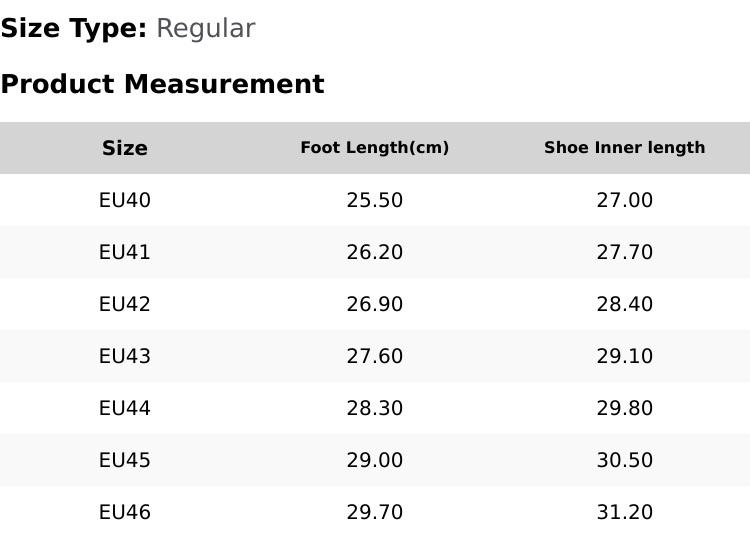This screenshot has height=538, width=750.
Task: Select the EU42 size cell
Action: click(125, 304)
